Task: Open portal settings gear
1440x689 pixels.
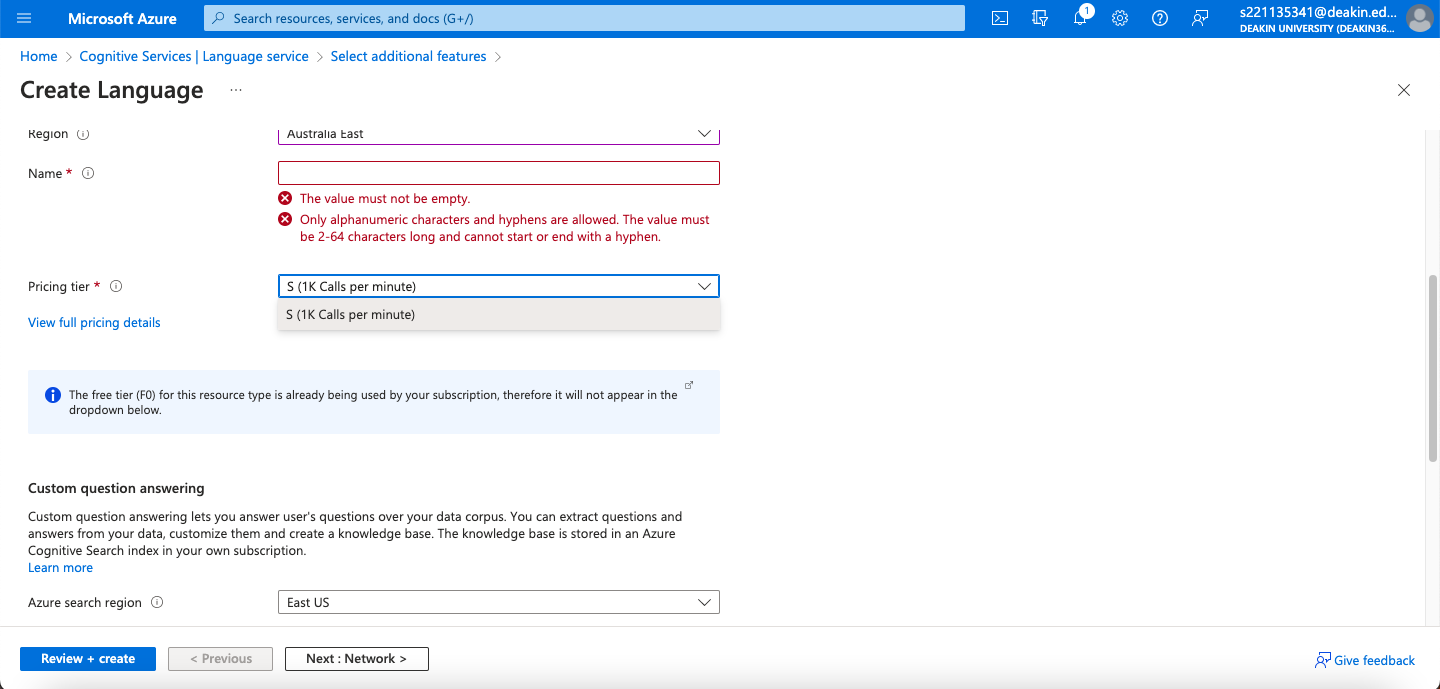Action: [x=1120, y=18]
